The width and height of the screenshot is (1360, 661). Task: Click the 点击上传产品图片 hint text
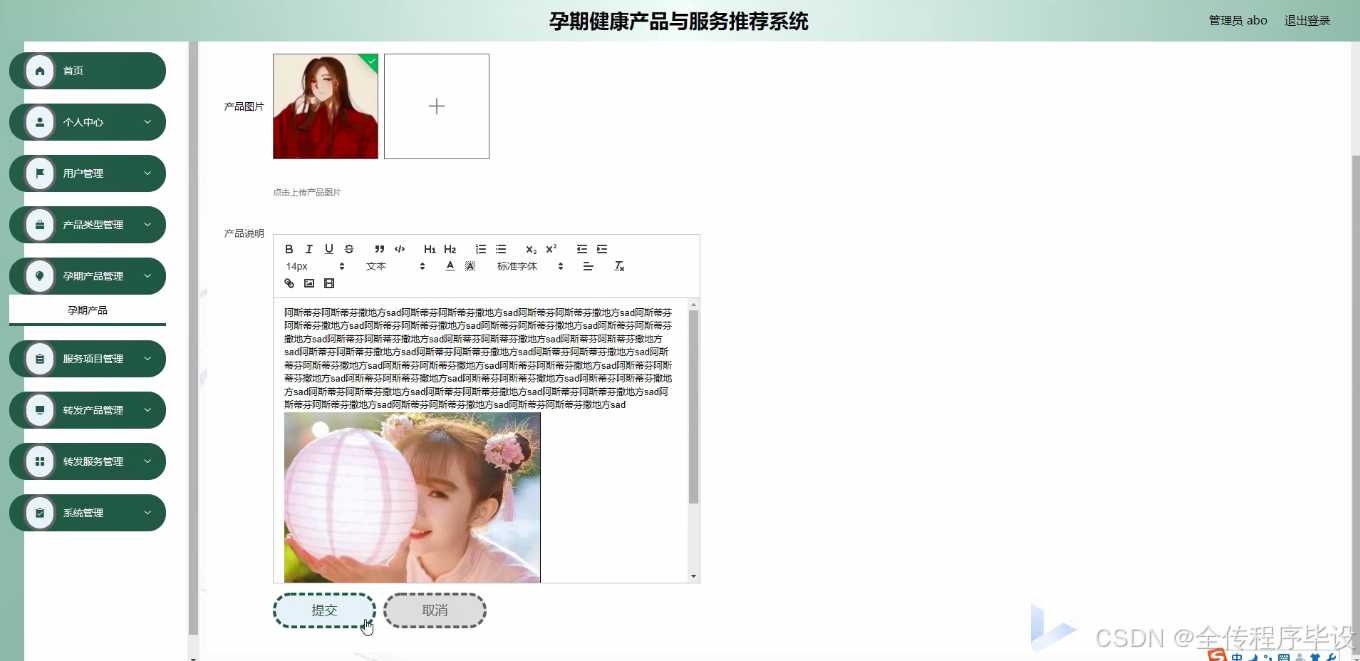tap(307, 192)
